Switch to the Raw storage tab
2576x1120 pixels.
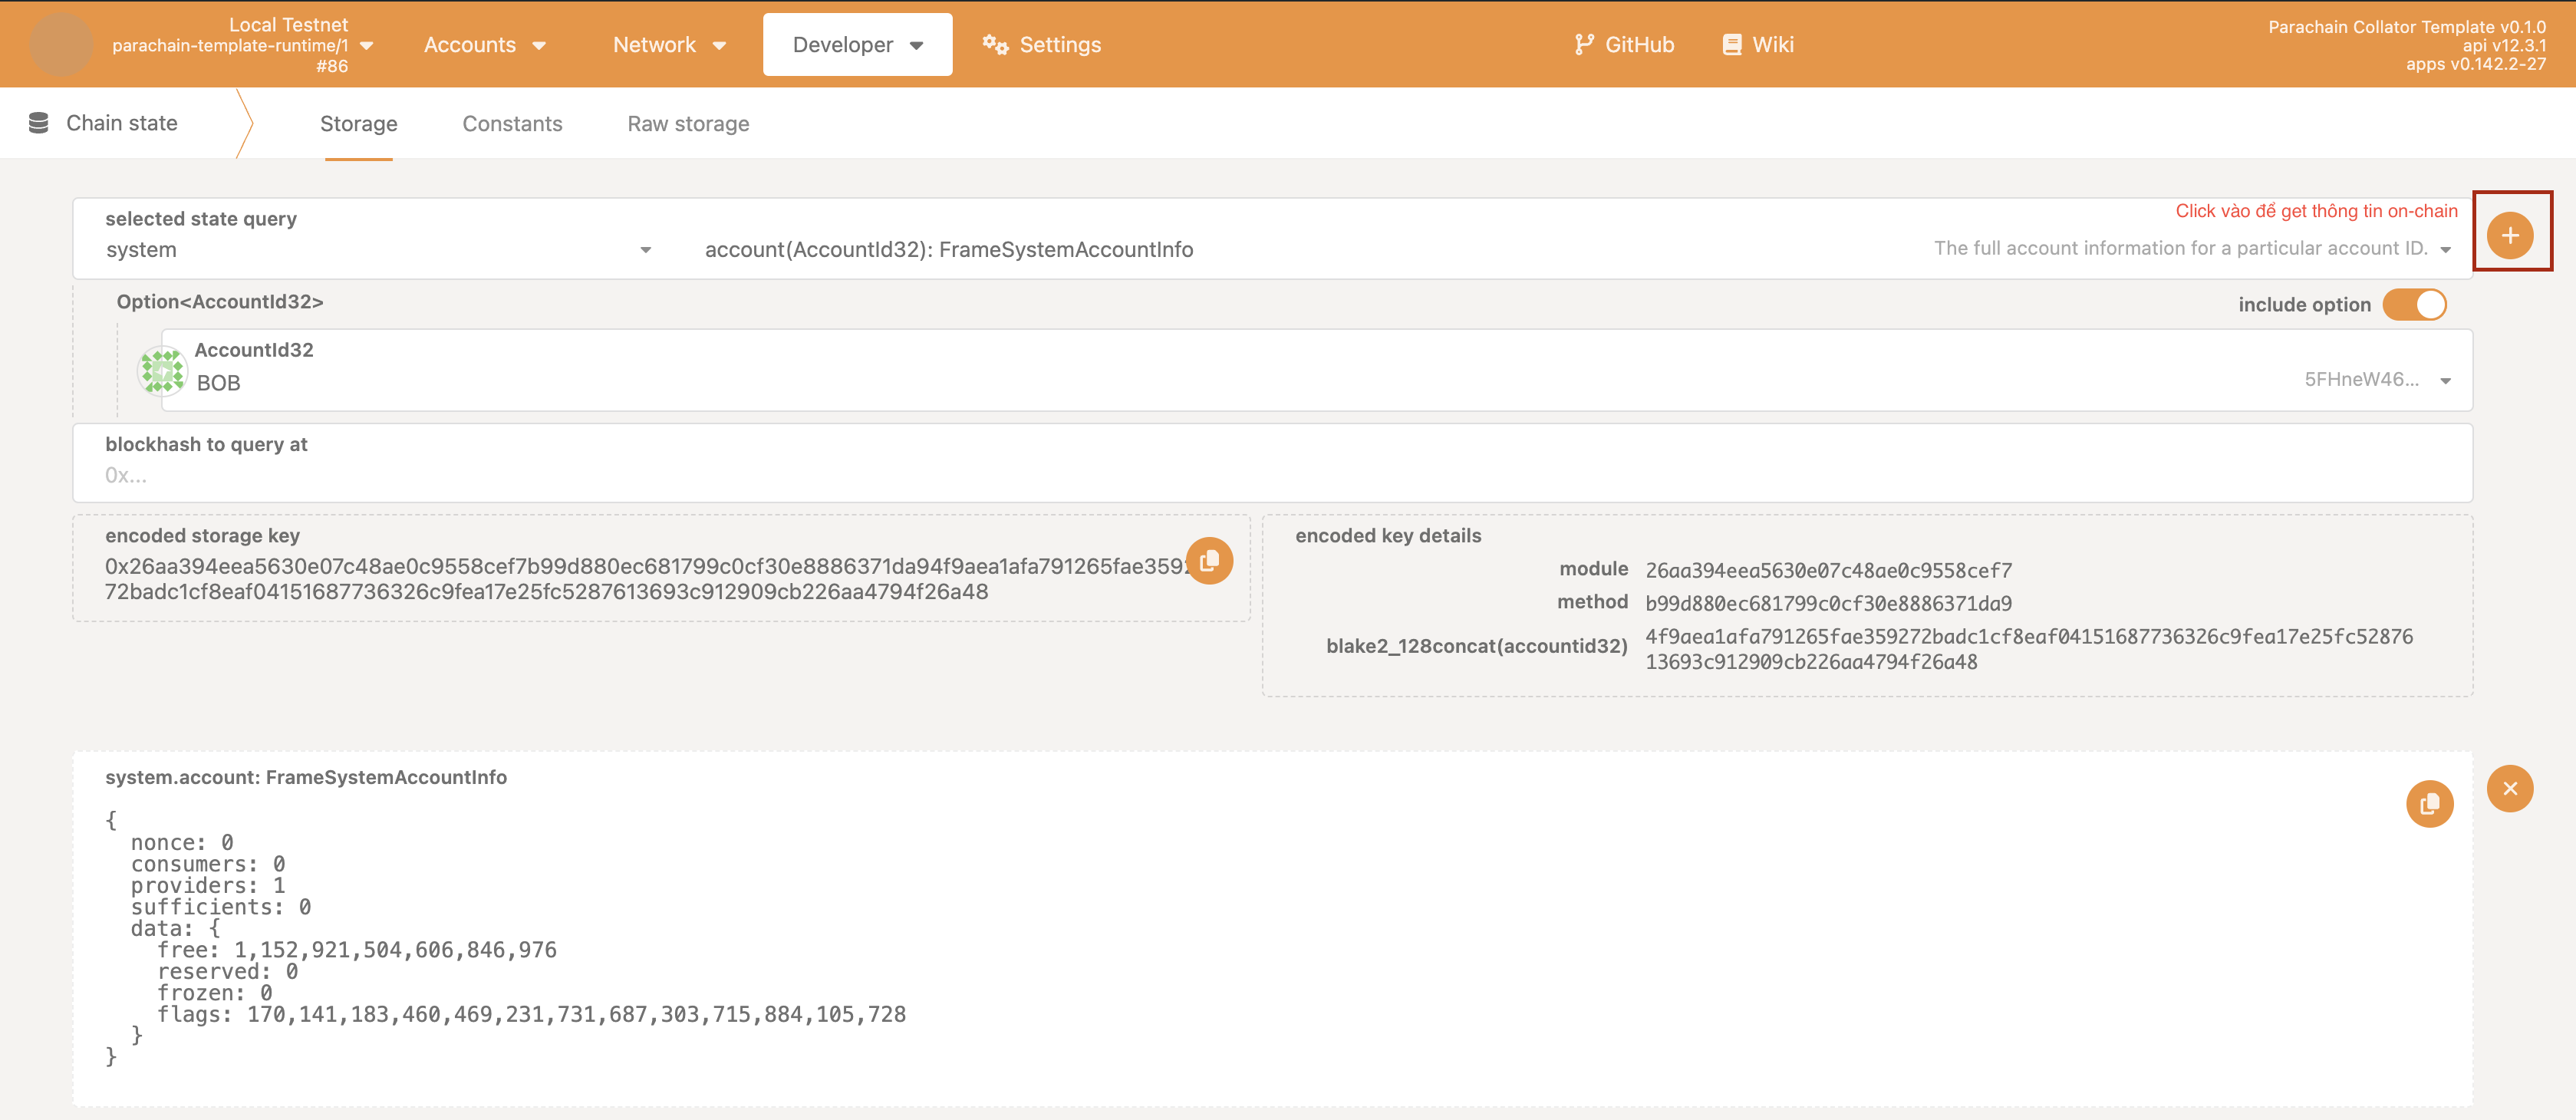pyautogui.click(x=688, y=124)
